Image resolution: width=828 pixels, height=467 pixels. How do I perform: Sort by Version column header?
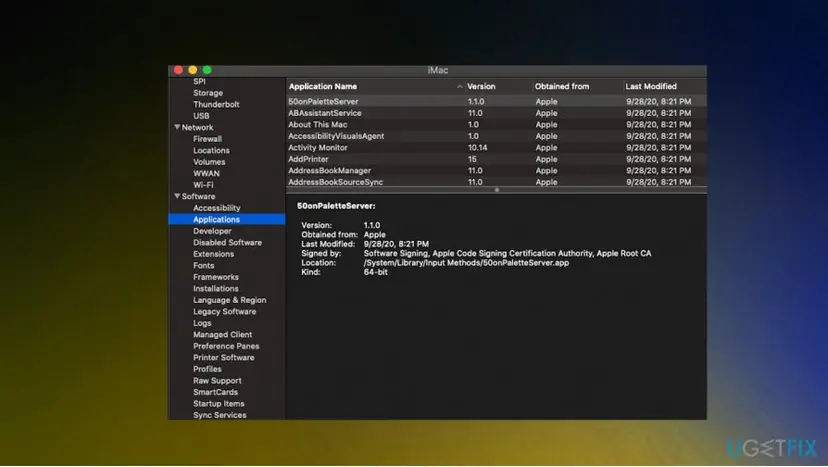tap(481, 86)
